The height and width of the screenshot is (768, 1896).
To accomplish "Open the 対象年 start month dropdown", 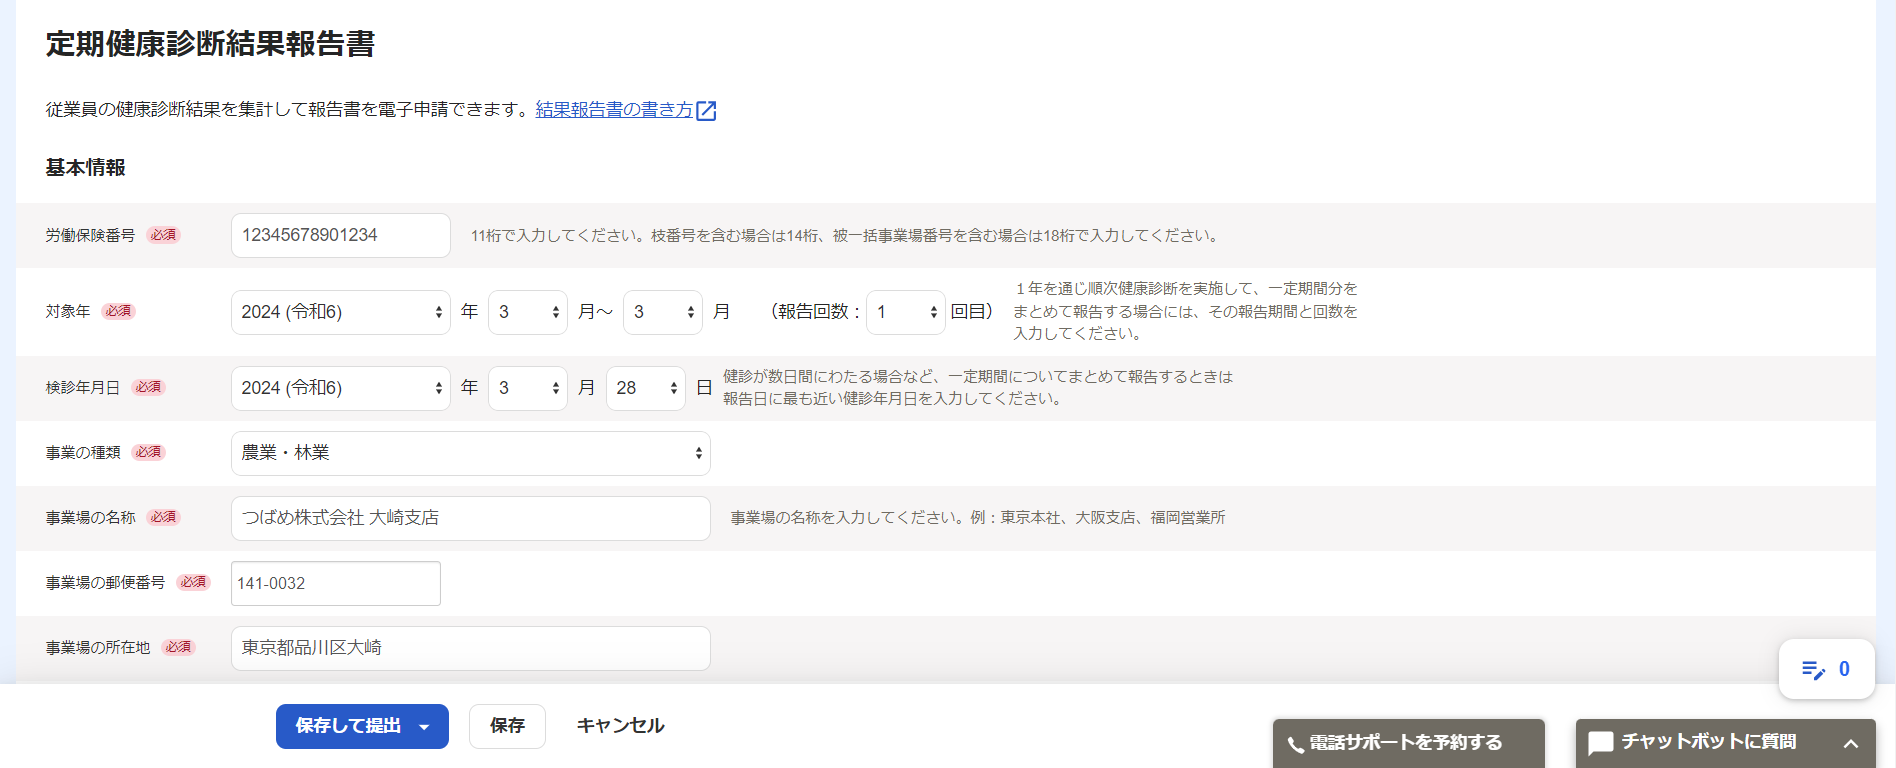I will point(528,312).
